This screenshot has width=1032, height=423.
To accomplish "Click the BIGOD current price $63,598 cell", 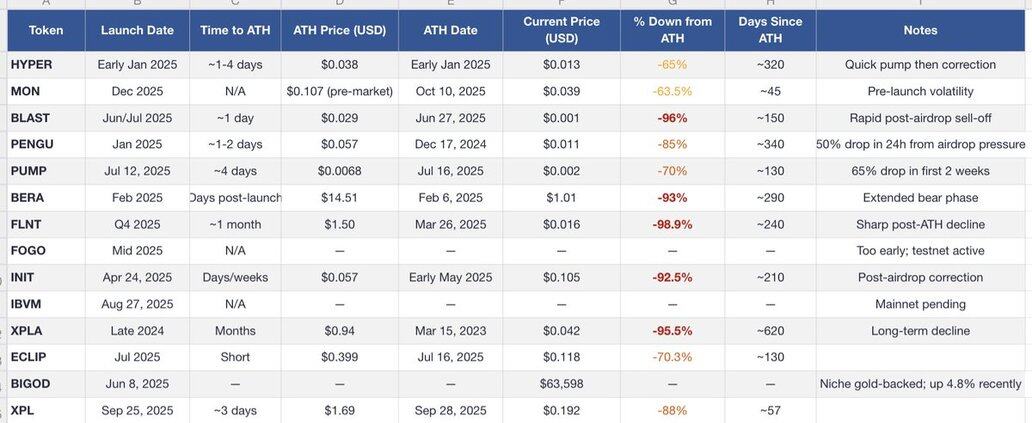I will click(x=561, y=384).
